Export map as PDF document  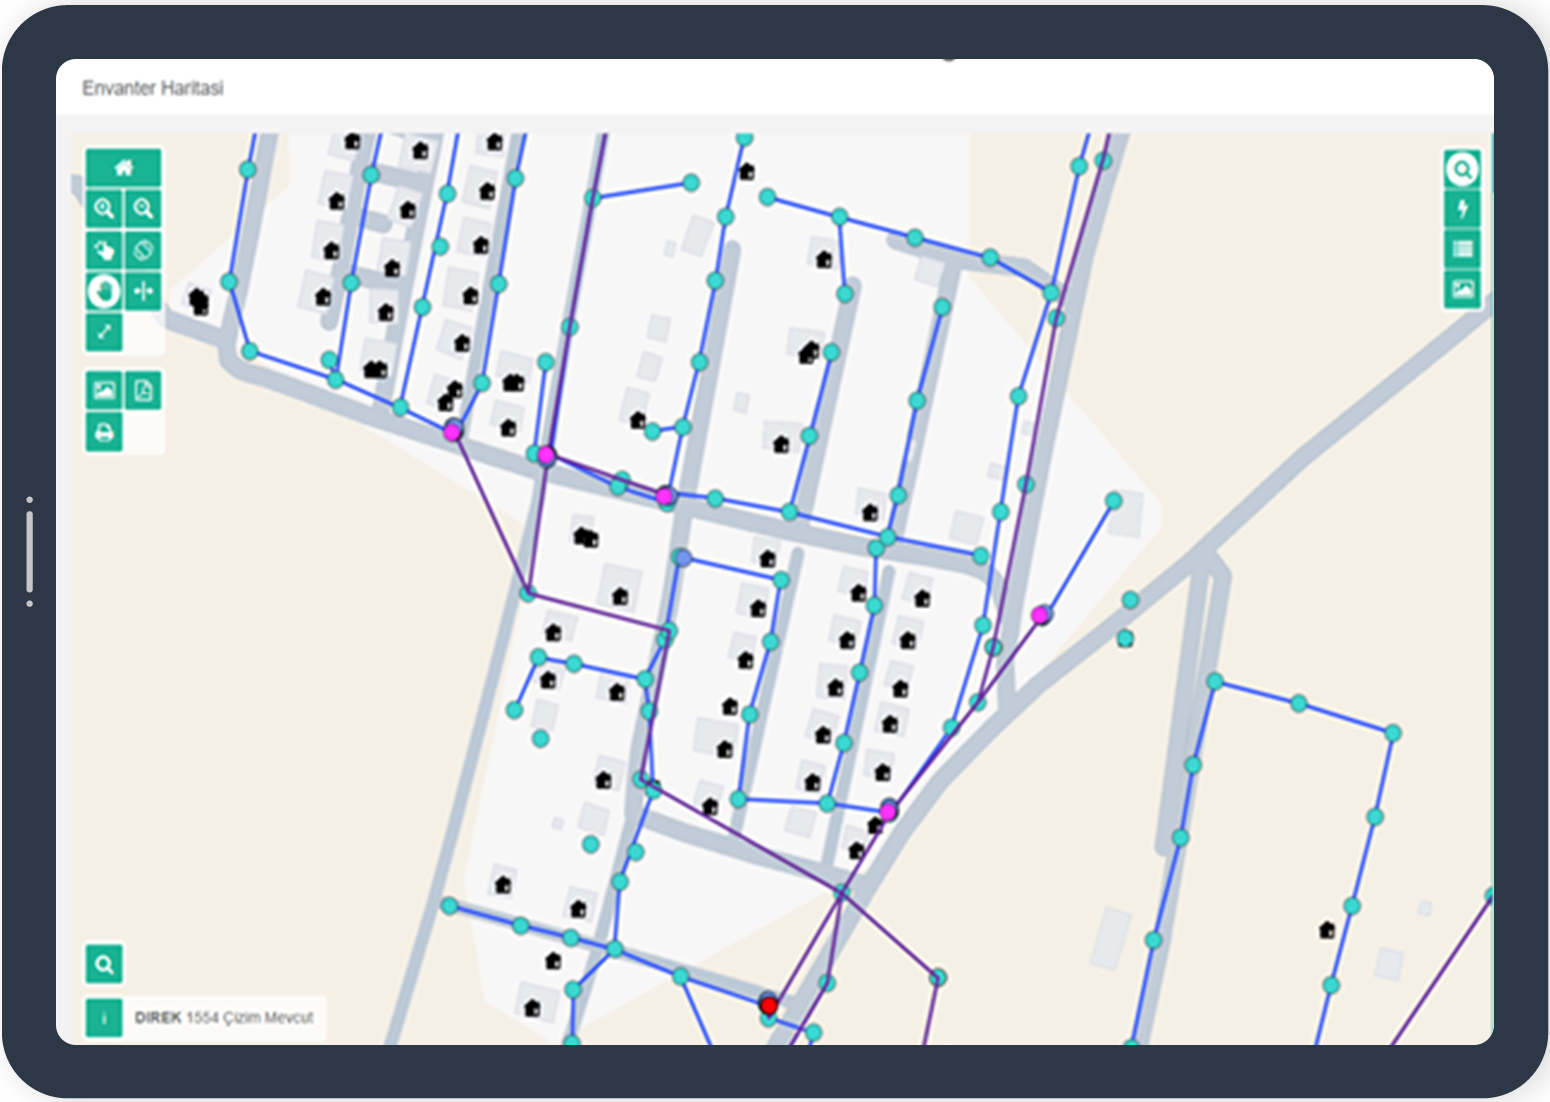click(x=143, y=391)
